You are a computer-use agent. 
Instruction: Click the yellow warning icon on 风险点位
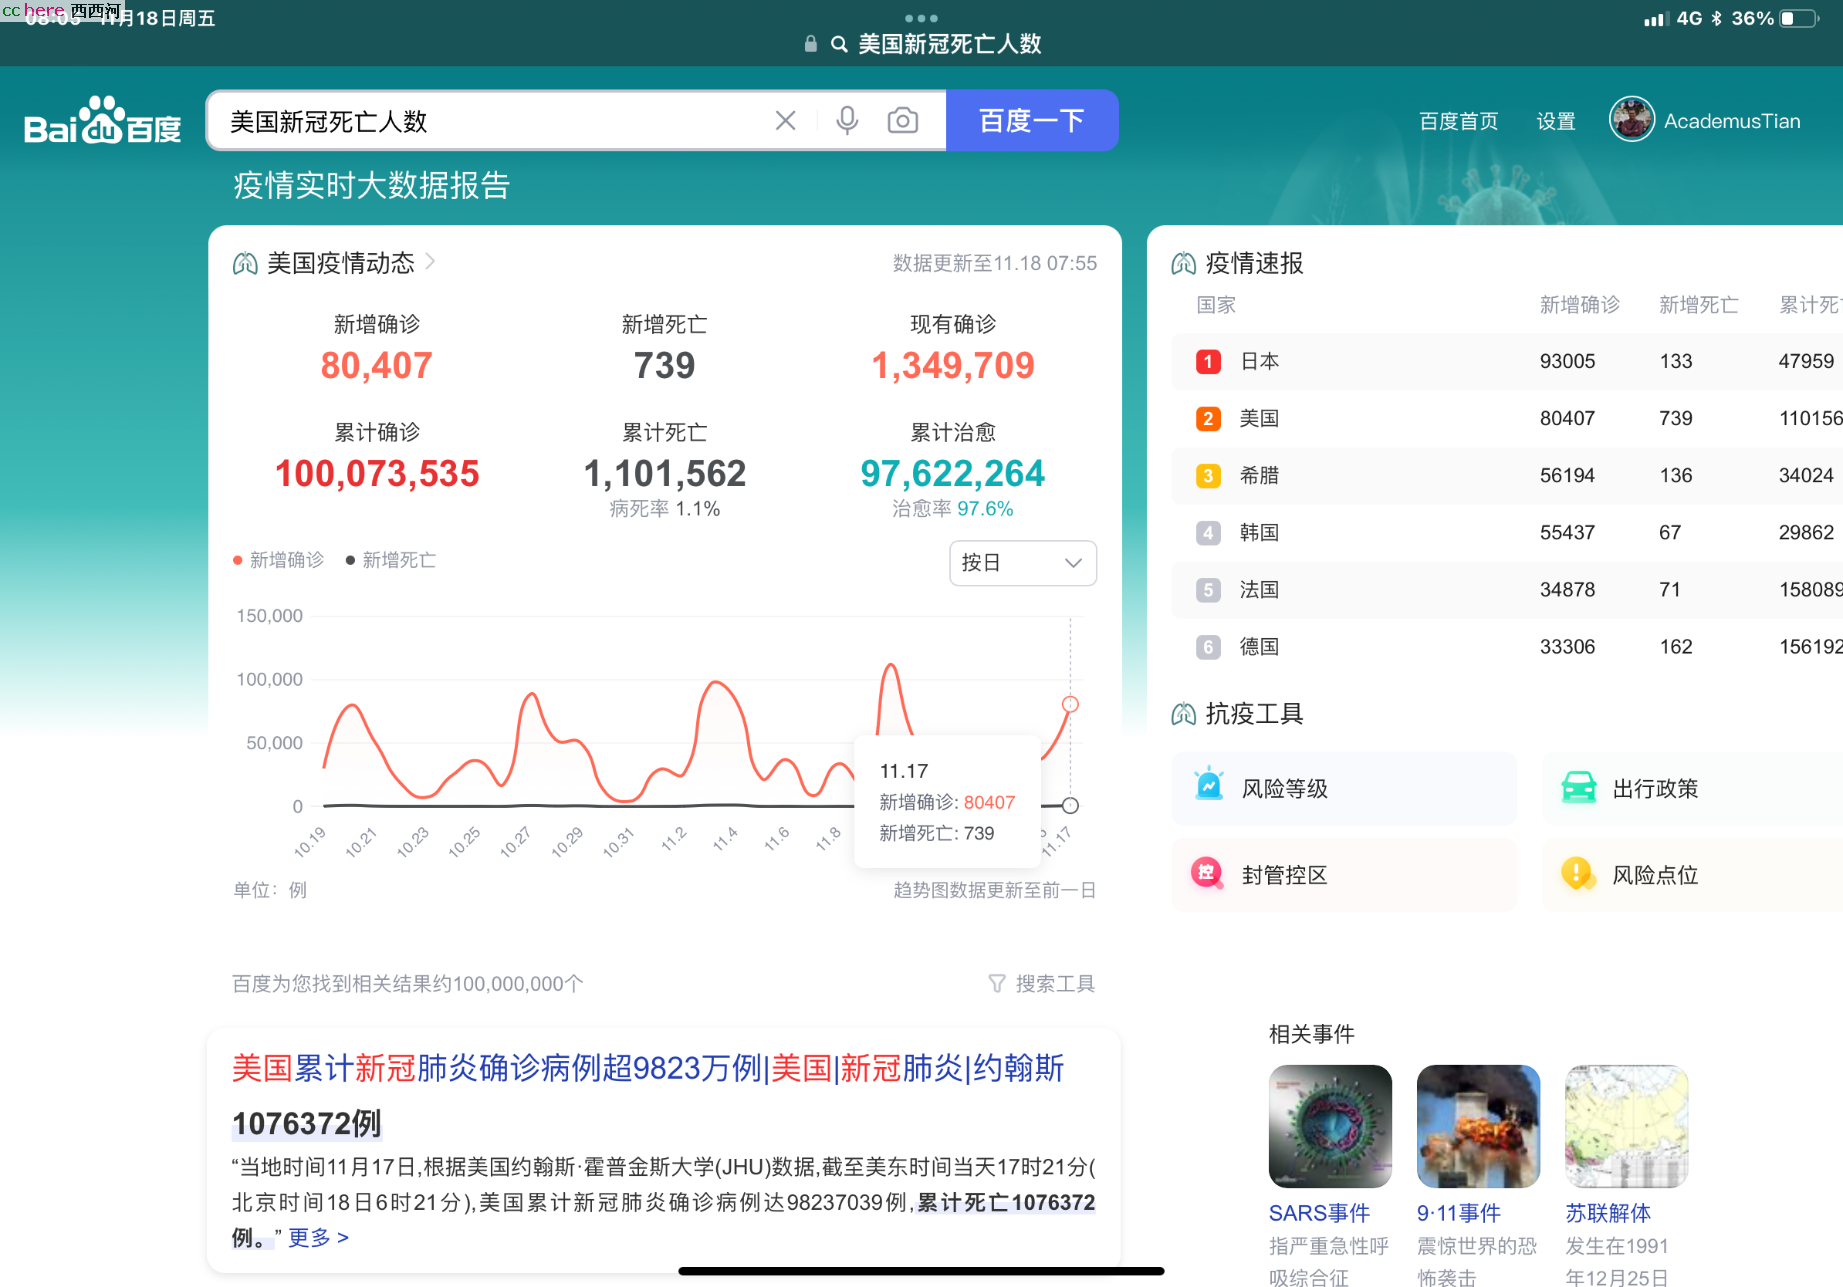(x=1578, y=874)
